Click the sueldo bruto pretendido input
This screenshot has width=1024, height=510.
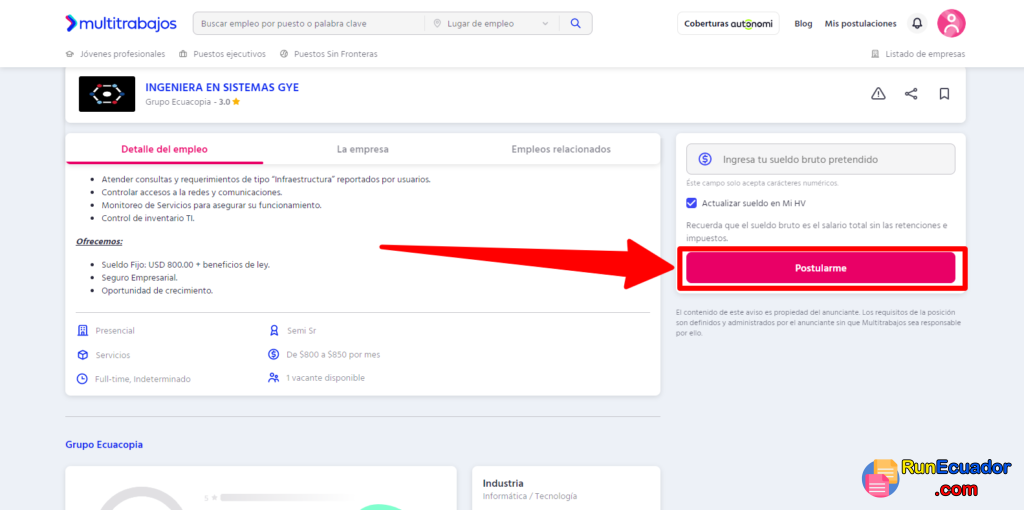[821, 159]
